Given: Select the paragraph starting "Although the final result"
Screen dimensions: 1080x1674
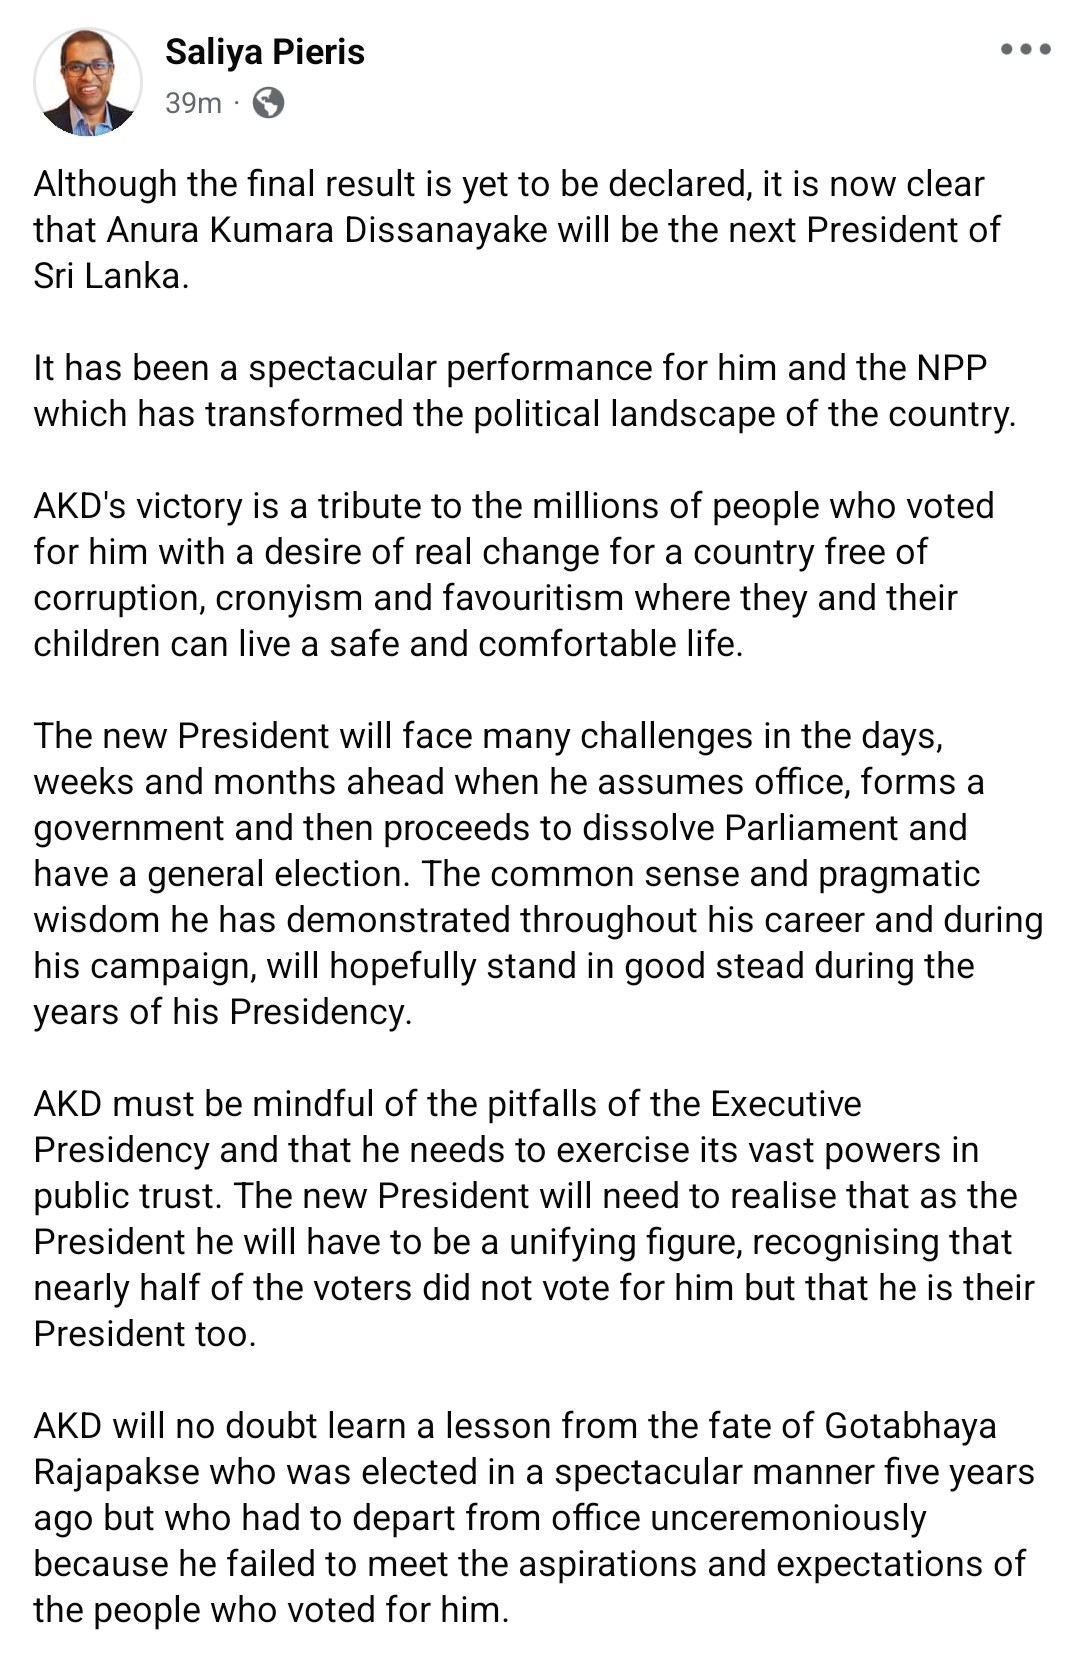Looking at the screenshot, I should [x=517, y=230].
